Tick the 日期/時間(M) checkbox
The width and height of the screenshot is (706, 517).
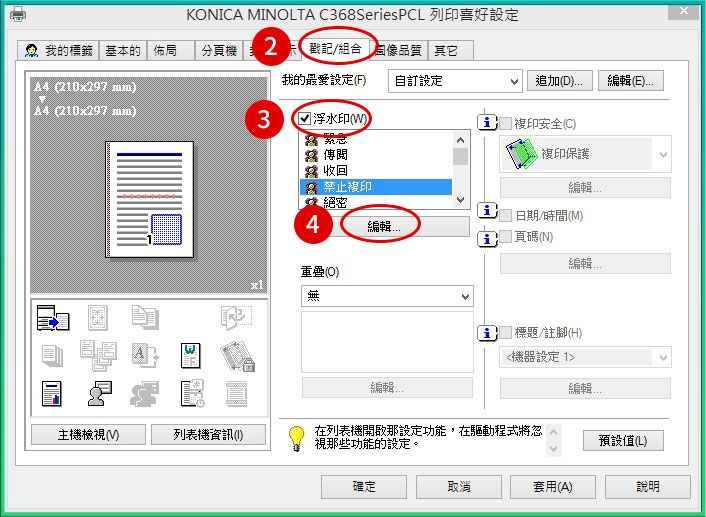pos(506,215)
